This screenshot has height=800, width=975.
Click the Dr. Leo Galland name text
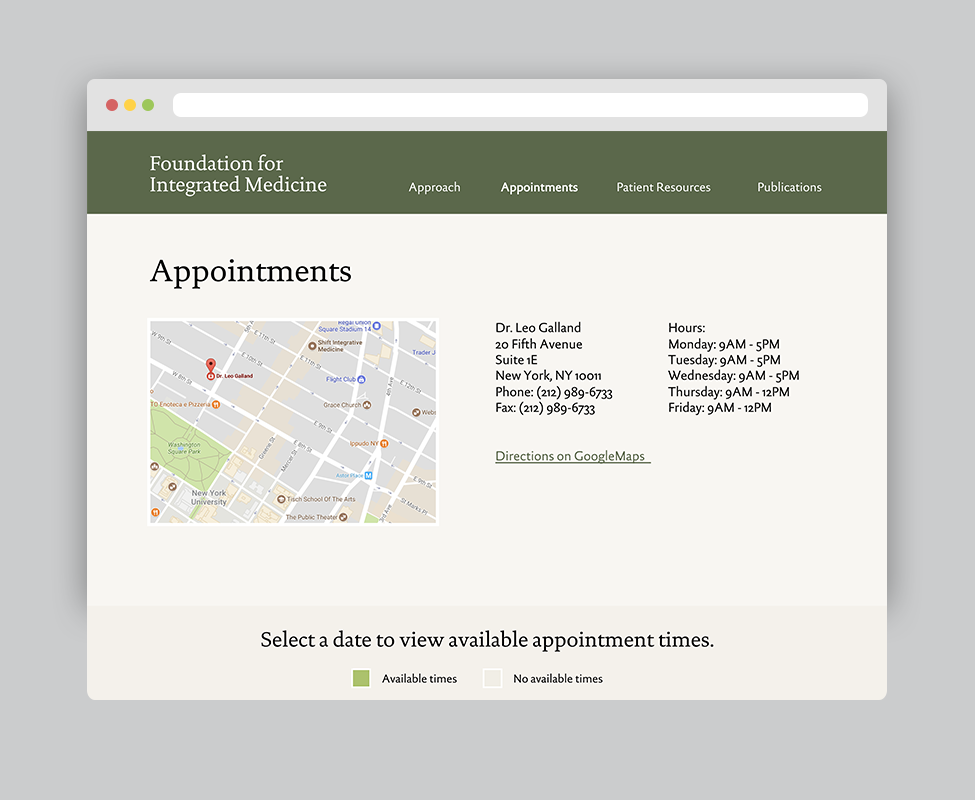[x=538, y=328]
